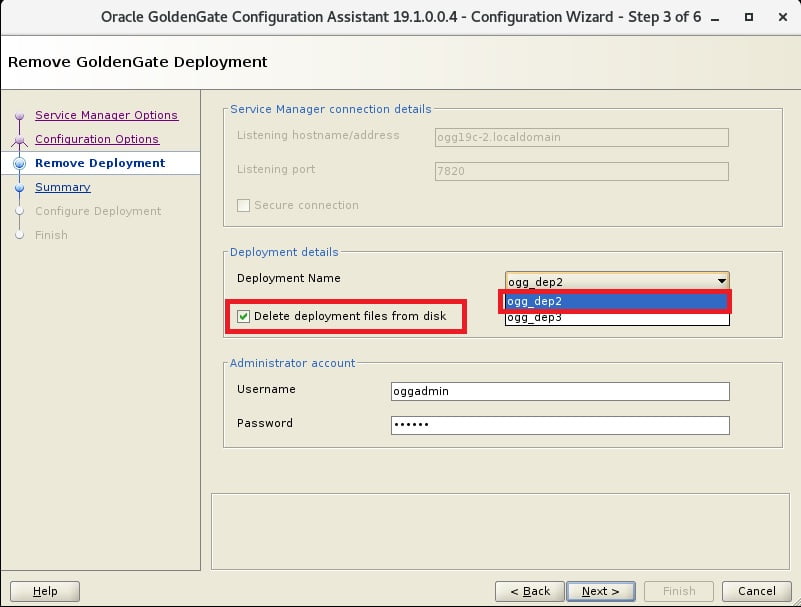Click the Remove Deployment step bullet icon

tap(19, 164)
